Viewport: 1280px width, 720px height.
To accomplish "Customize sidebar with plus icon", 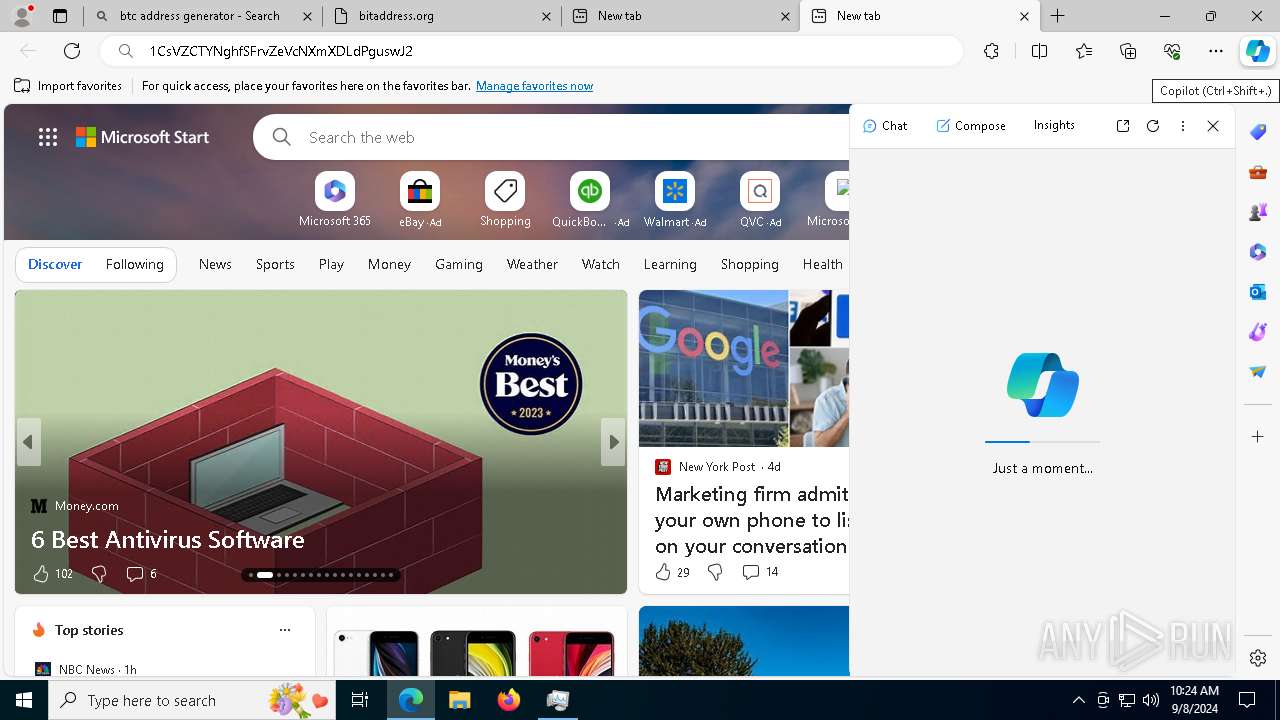I will 1258,437.
